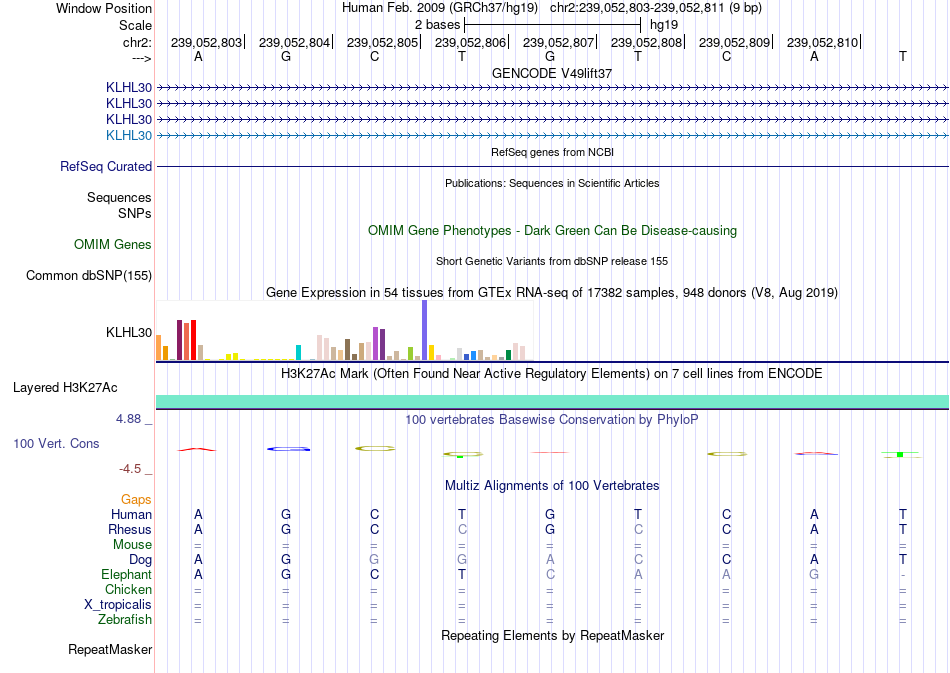Click 'Short Genetic Variants from dbSNP release 155'
This screenshot has width=950, height=673.
[552, 261]
